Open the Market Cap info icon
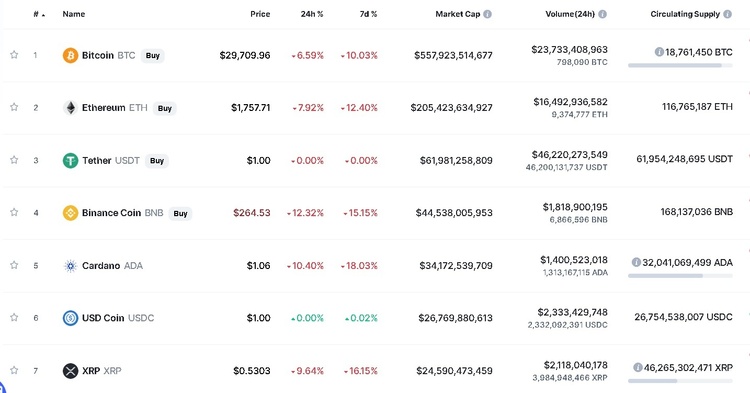Viewport: 750px width, 393px height. (487, 14)
